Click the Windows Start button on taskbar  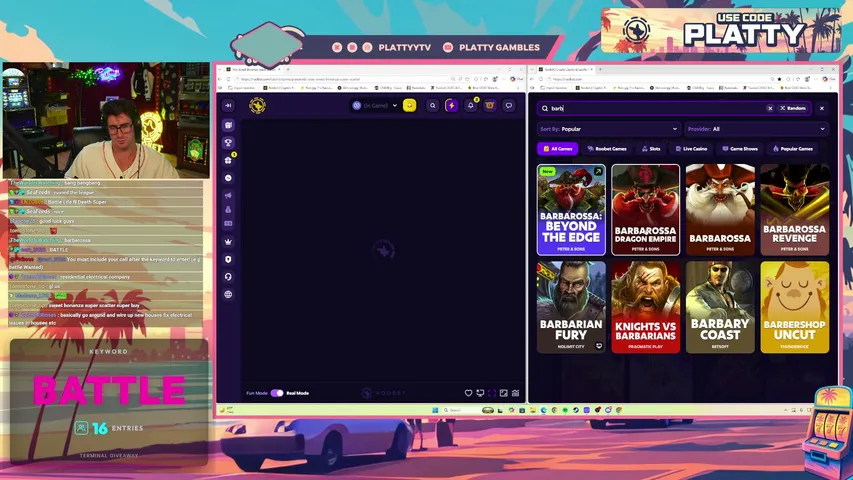click(435, 410)
